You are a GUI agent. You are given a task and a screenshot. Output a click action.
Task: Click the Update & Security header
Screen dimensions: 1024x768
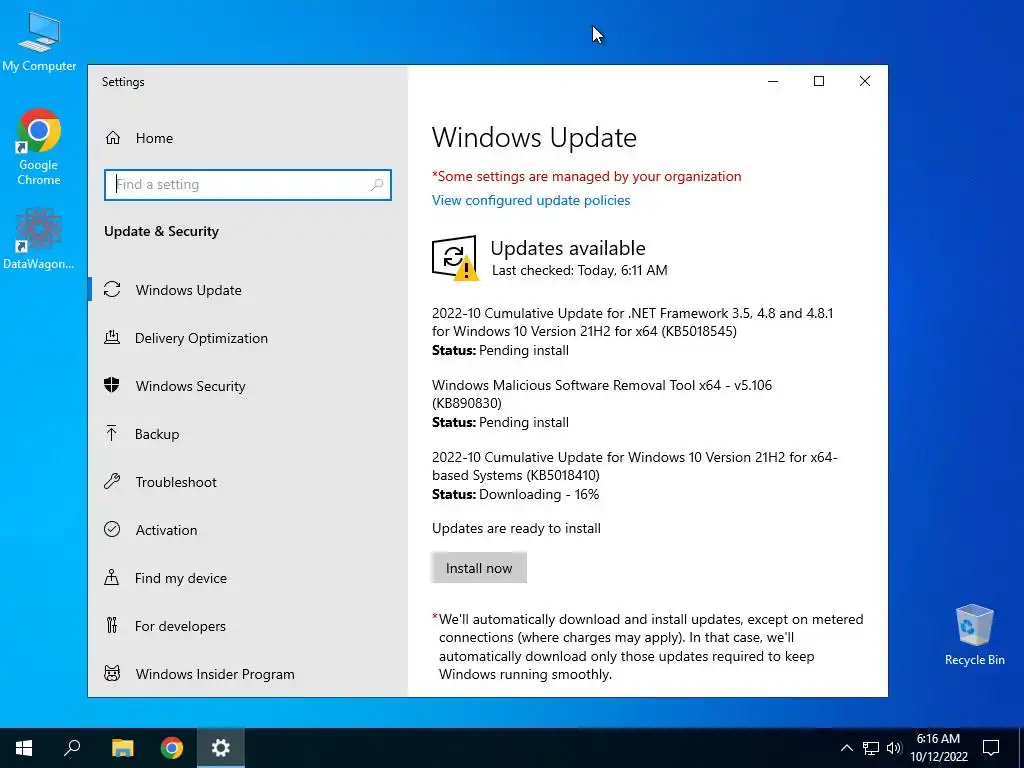coord(161,231)
